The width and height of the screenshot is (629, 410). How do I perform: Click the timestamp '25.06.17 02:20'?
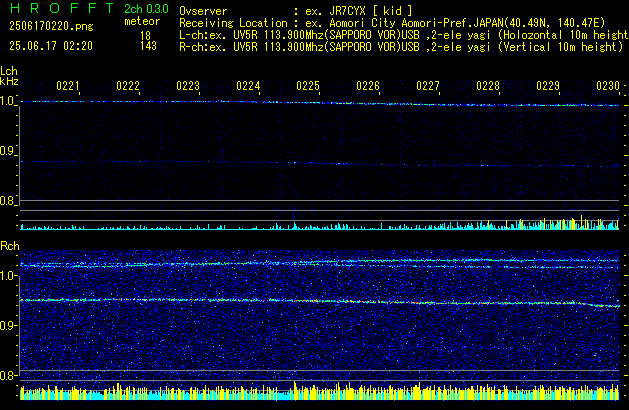tap(51, 46)
